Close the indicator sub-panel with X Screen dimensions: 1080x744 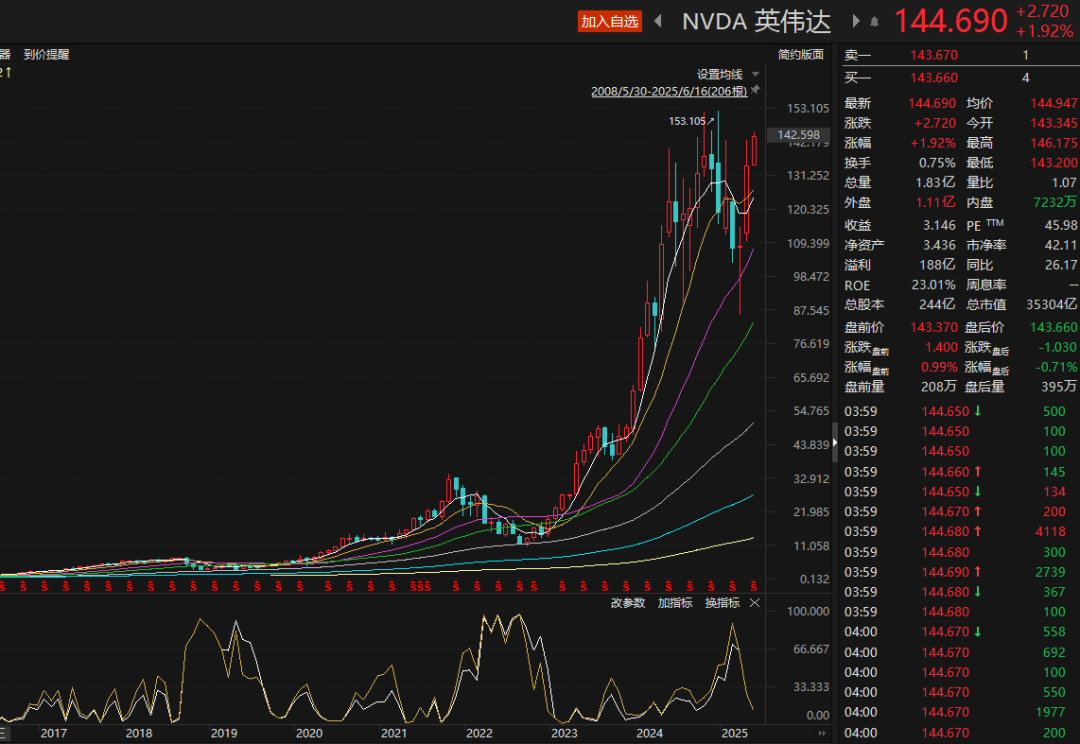pos(754,603)
